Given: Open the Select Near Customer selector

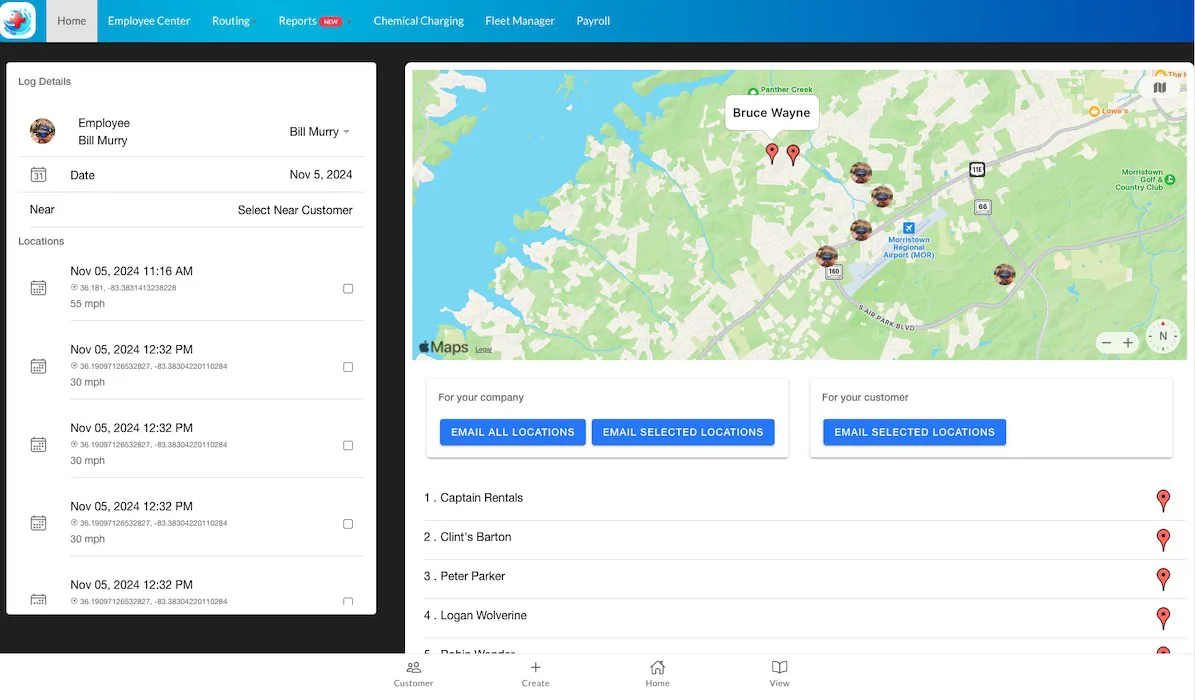Looking at the screenshot, I should click(295, 210).
